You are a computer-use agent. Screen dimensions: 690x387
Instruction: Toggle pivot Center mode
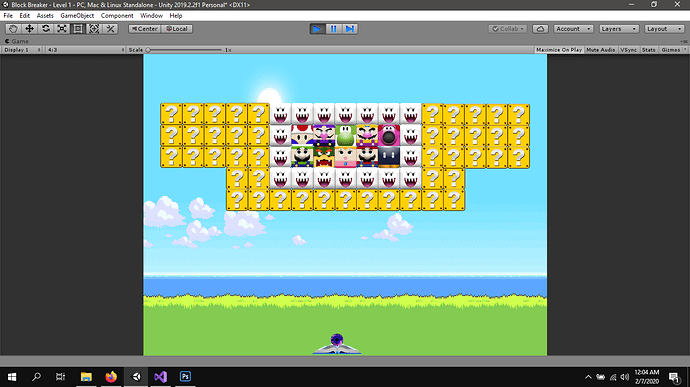point(144,29)
